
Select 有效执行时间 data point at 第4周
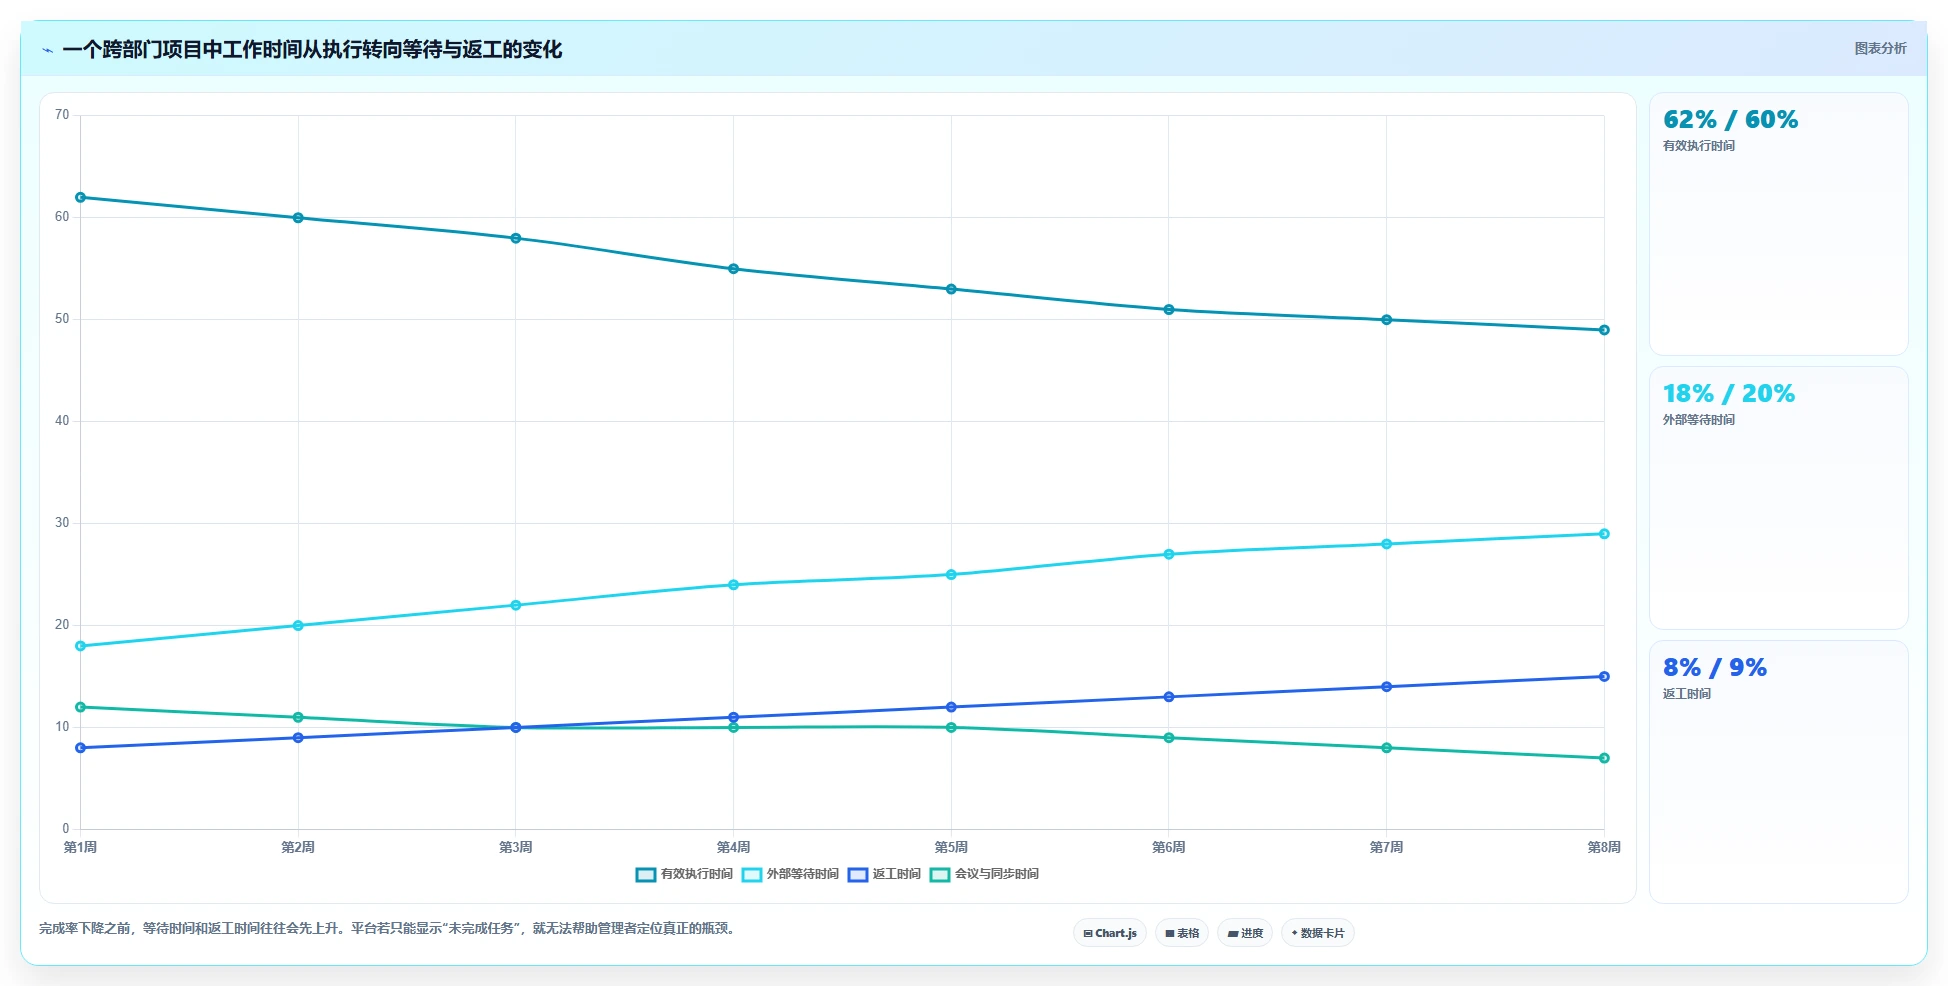pyautogui.click(x=733, y=269)
